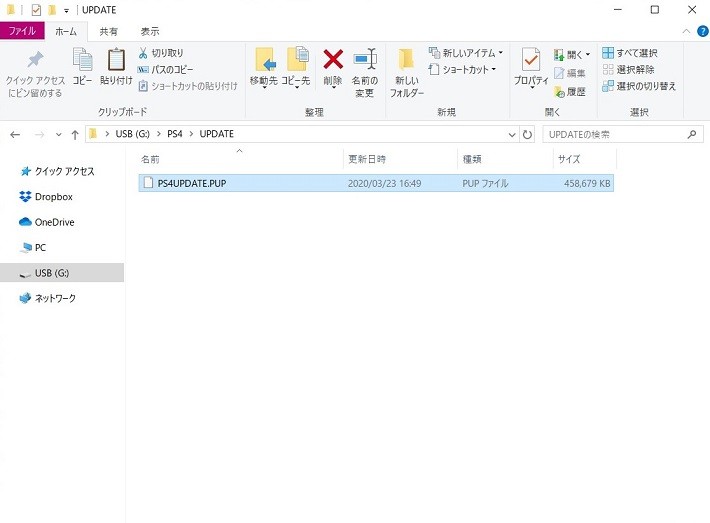Click Select All (すべて選択)
710x523 pixels.
click(x=630, y=53)
